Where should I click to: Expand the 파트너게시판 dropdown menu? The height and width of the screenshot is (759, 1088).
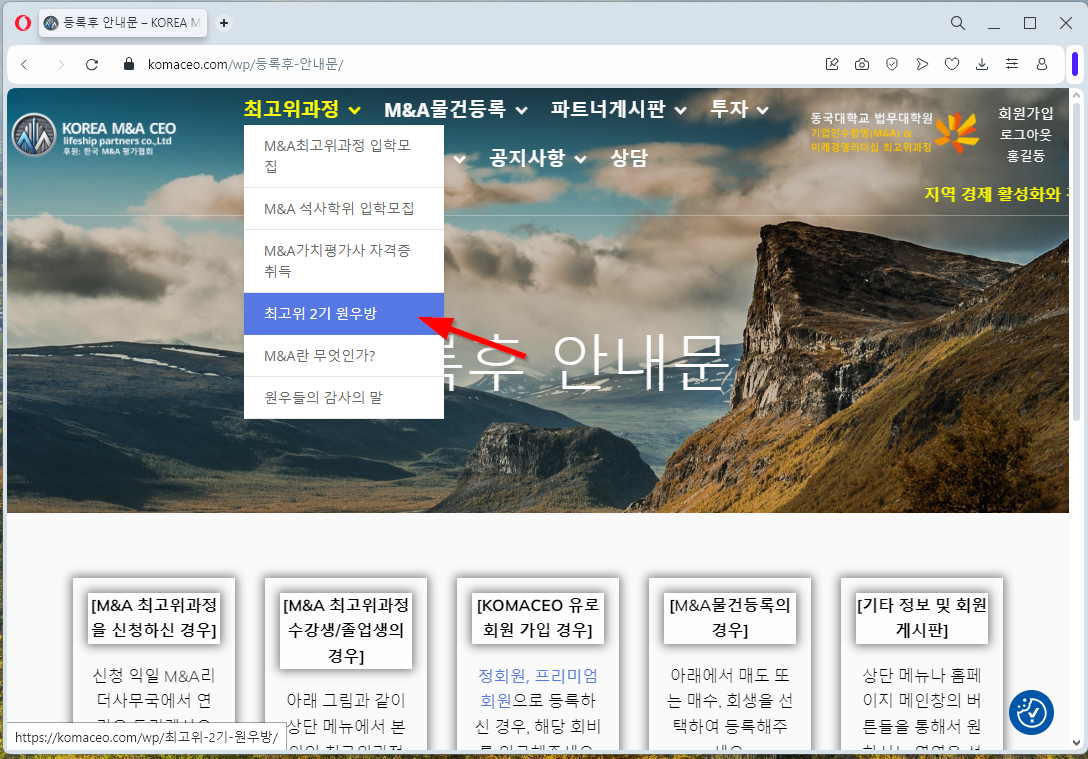pyautogui.click(x=618, y=109)
